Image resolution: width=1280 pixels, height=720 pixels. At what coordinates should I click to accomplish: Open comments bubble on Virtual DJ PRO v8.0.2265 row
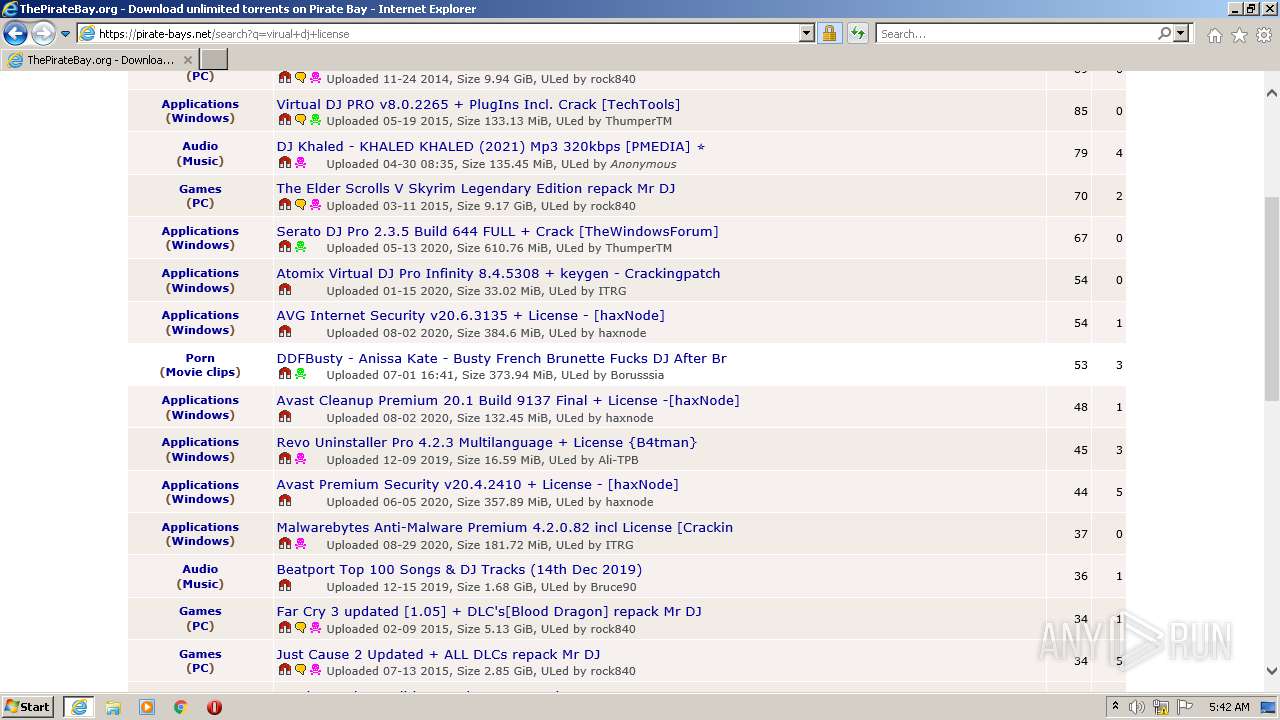click(x=300, y=120)
